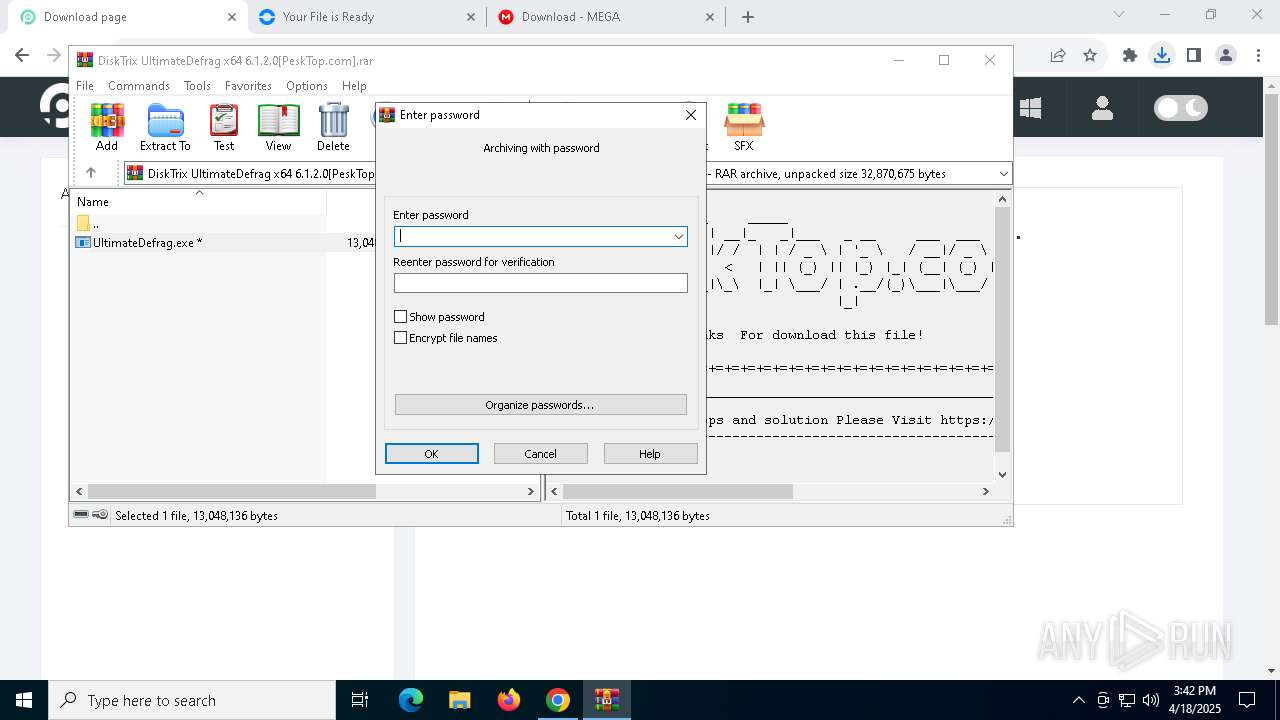Open the Chrome profile avatar

(1226, 56)
